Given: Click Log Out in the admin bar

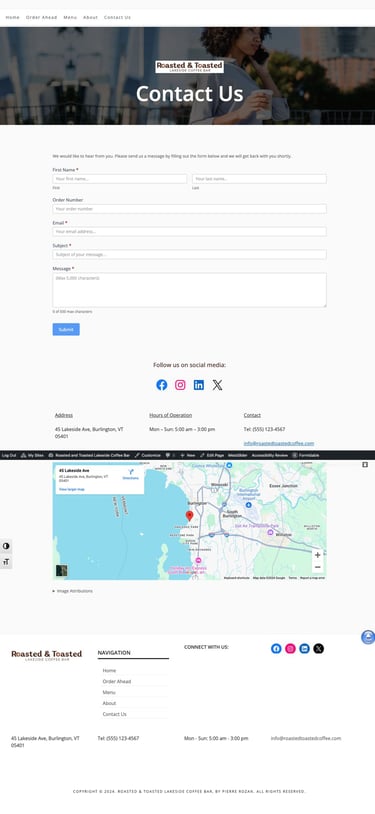Looking at the screenshot, I should (9, 455).
